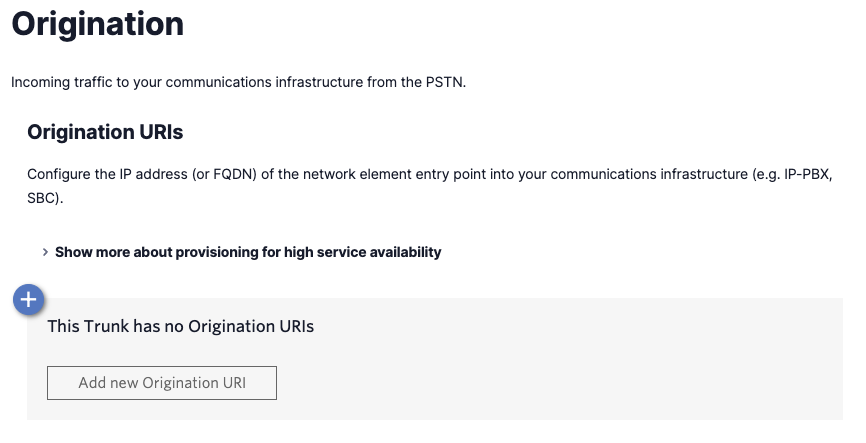
Task: Click the SBC text on second line
Action: tap(44, 198)
